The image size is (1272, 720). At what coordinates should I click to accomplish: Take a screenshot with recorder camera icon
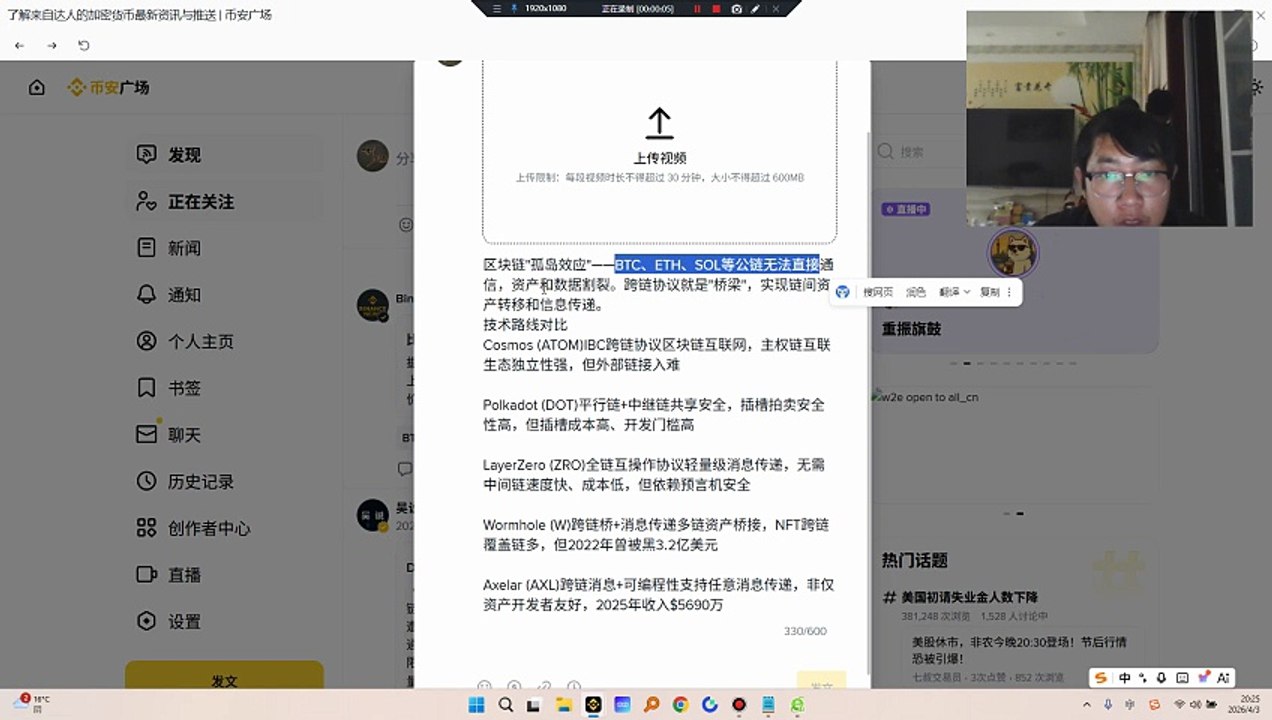pos(736,8)
